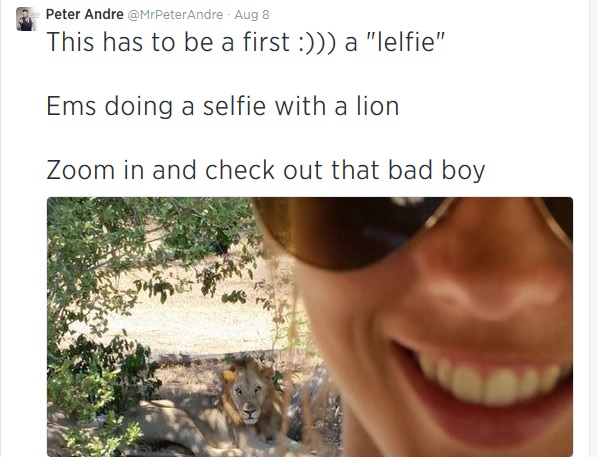This screenshot has width=598, height=457.
Task: Click the line "Ems doing a selfie with a lion"
Action: click(x=223, y=106)
